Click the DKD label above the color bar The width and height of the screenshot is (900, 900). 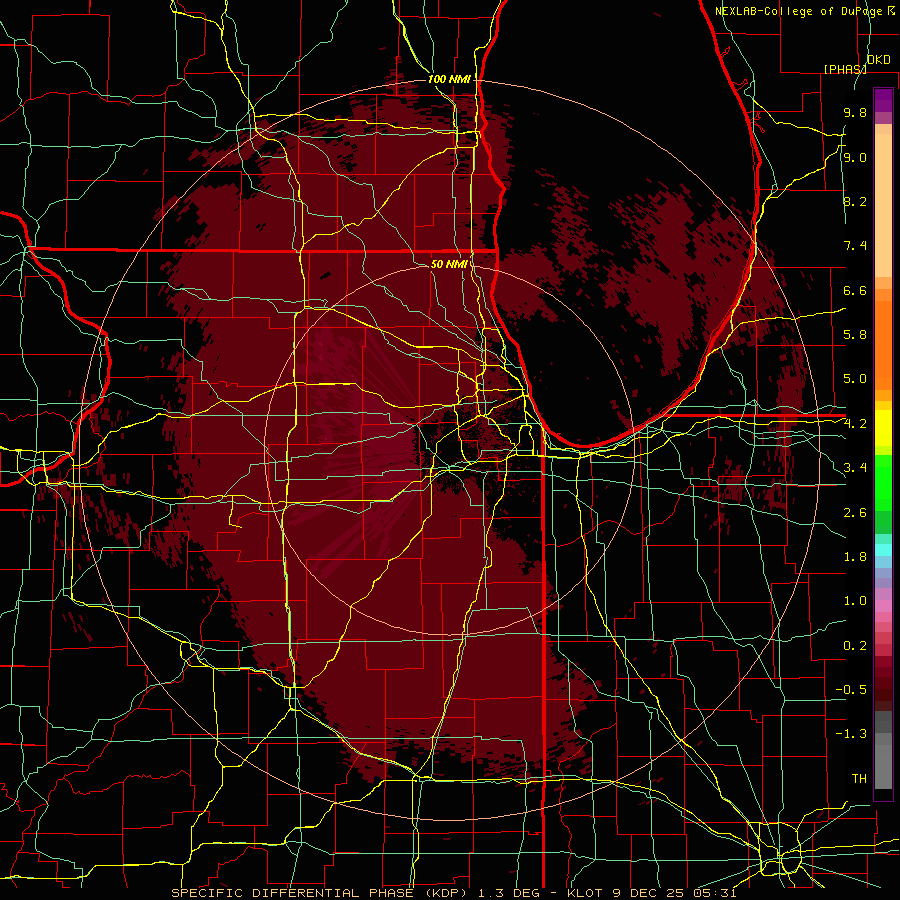coord(879,60)
